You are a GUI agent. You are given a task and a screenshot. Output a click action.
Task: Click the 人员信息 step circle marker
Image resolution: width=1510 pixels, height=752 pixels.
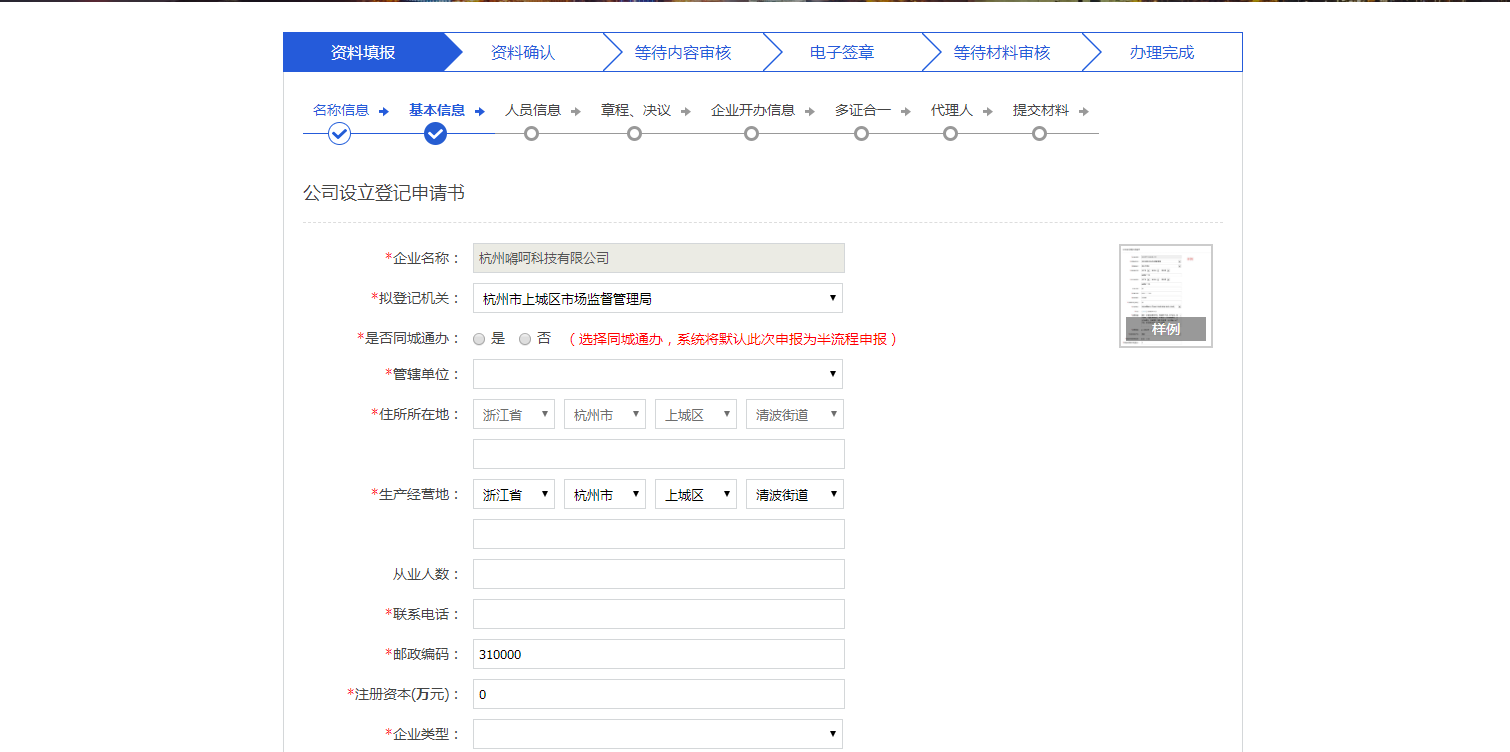(531, 134)
